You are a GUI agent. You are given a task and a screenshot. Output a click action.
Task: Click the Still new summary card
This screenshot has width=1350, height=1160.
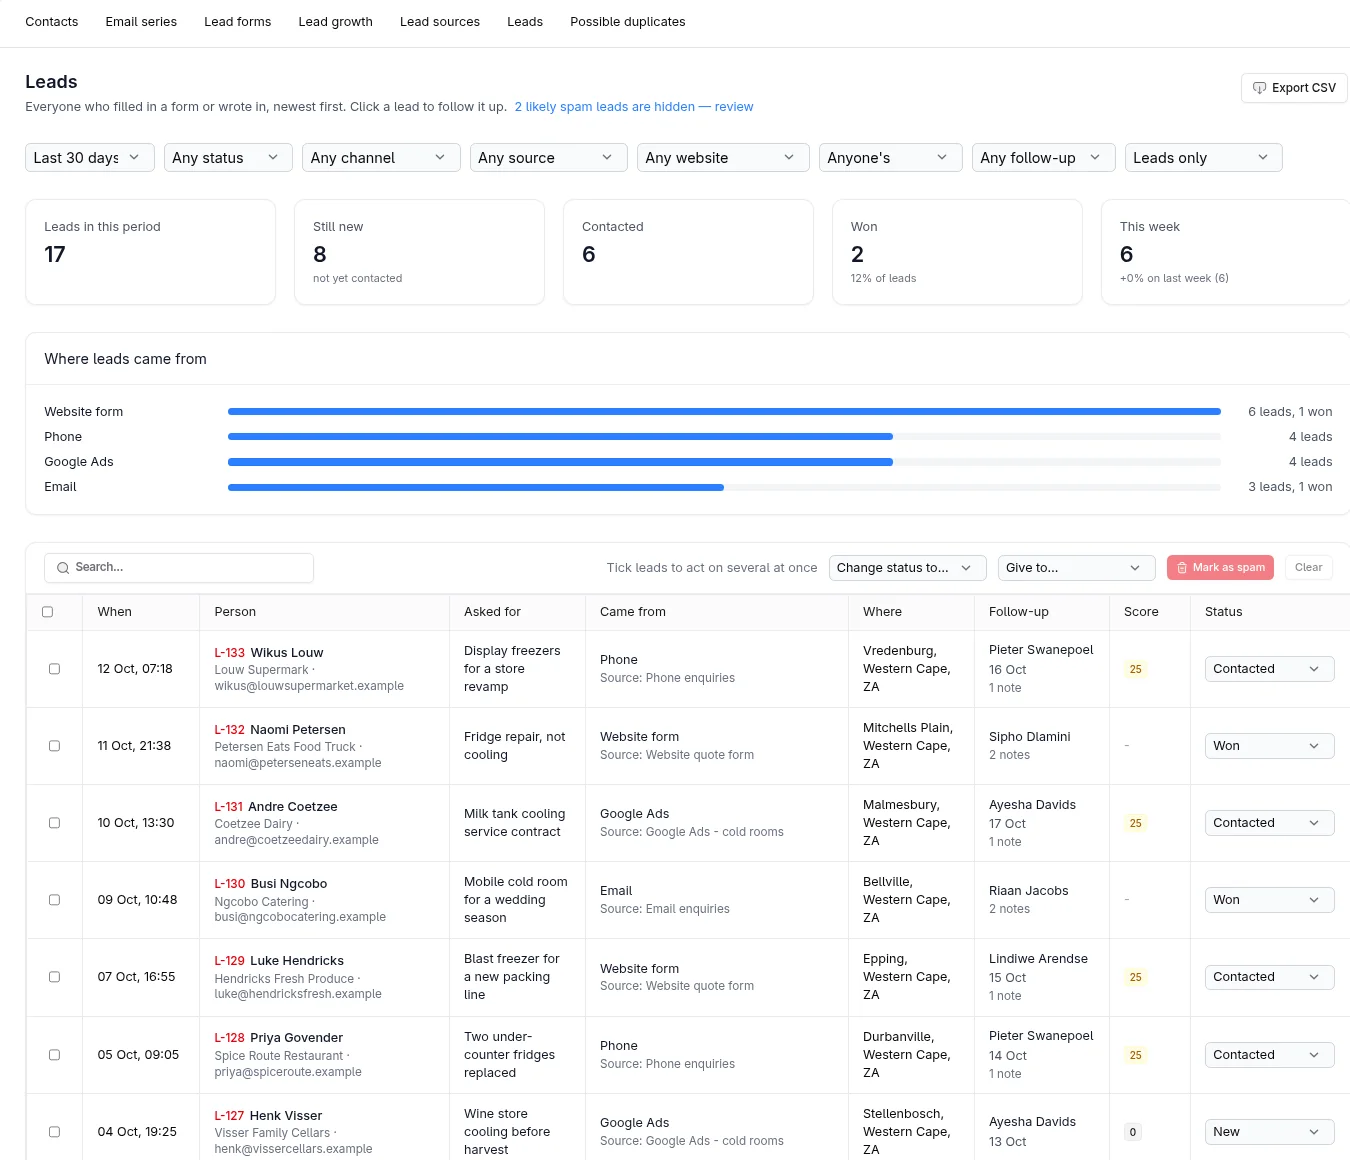419,252
